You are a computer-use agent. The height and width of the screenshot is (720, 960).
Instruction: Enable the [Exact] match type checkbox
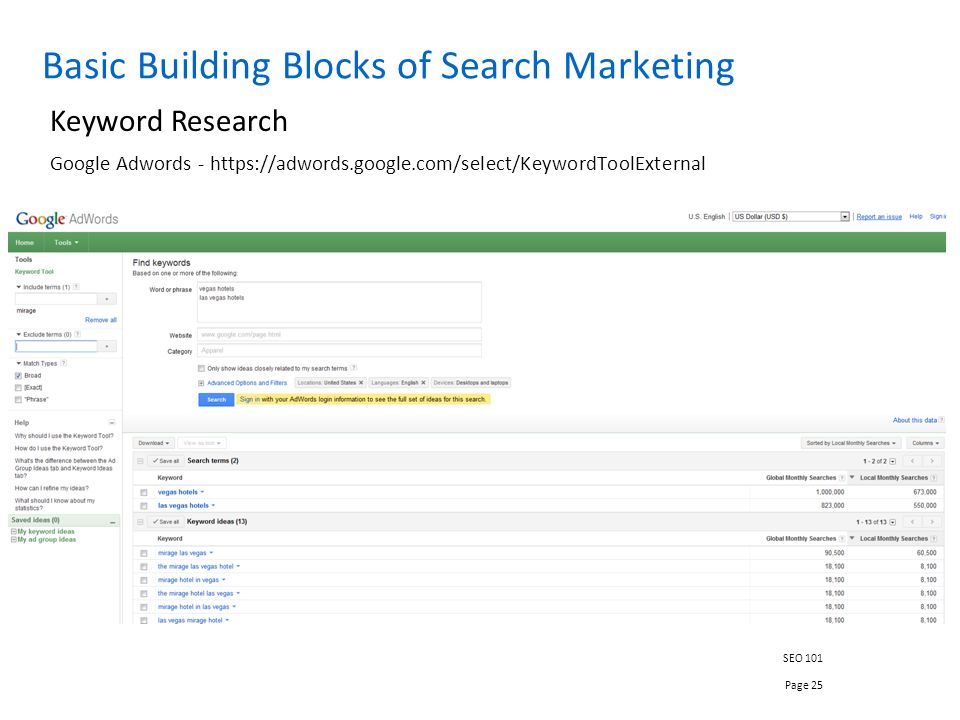18,388
